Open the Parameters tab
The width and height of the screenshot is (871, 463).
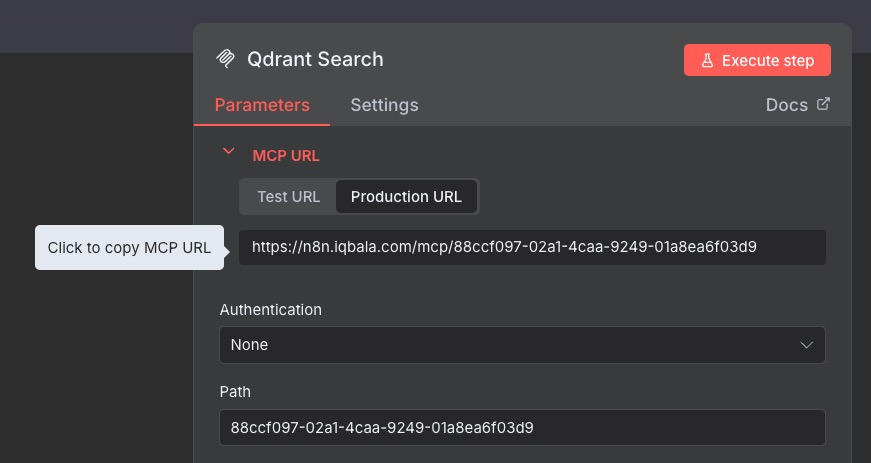262,105
